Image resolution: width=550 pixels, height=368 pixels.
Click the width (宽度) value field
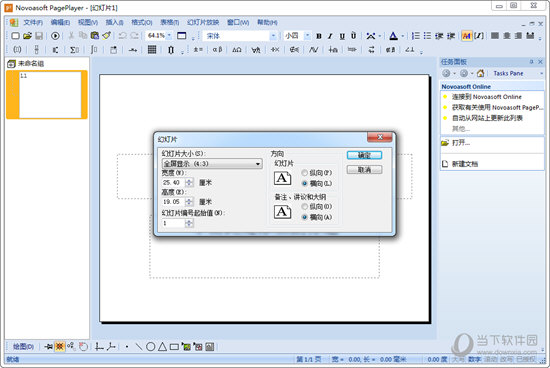pos(173,182)
